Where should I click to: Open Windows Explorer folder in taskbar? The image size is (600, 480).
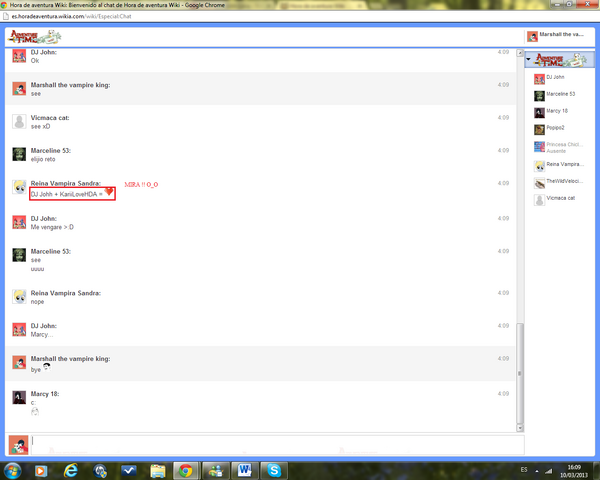157,471
